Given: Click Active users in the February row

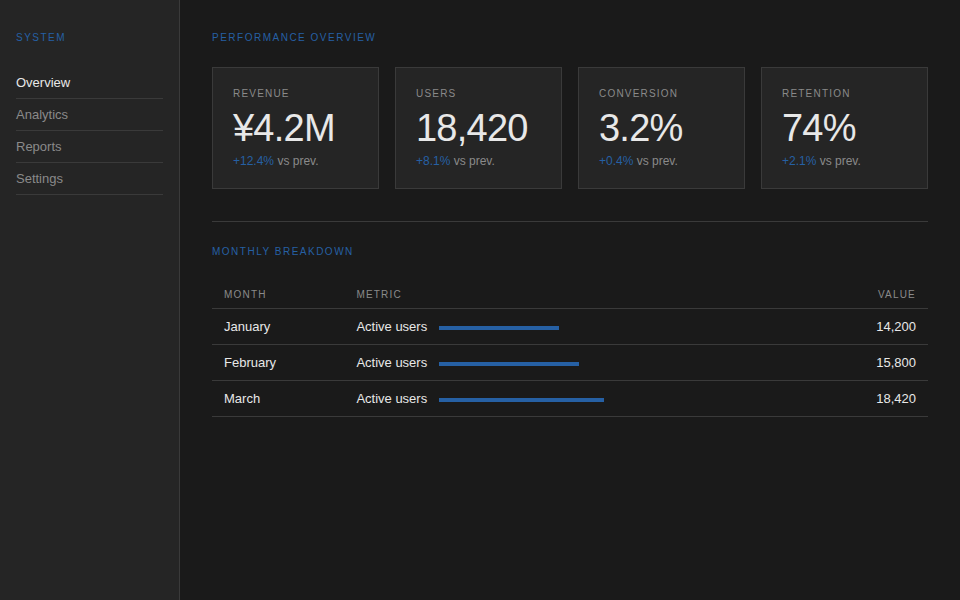Looking at the screenshot, I should coord(392,363).
